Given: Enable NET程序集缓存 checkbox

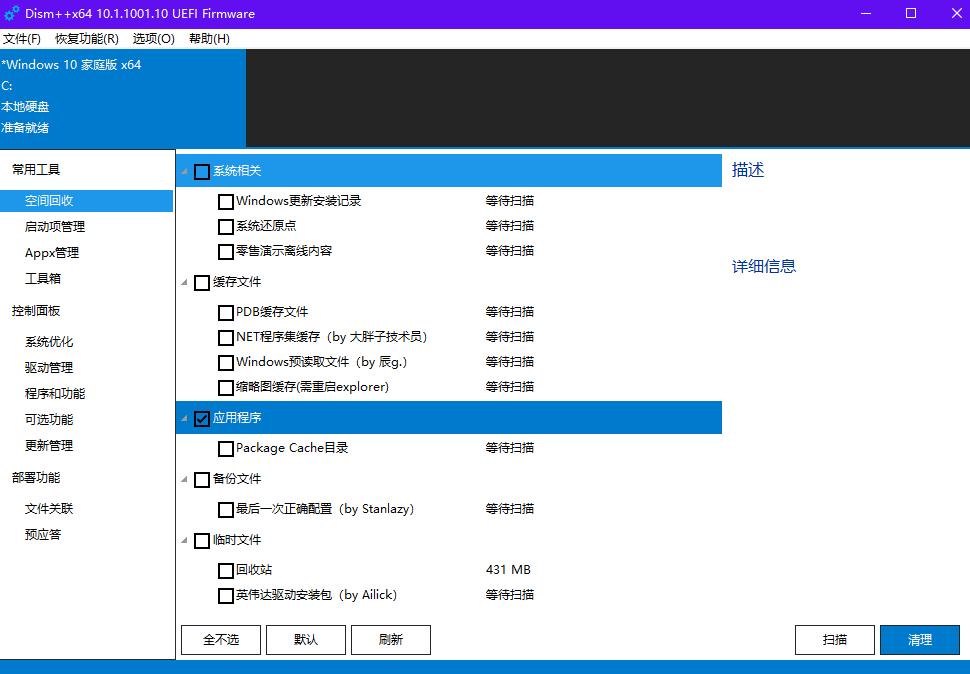Looking at the screenshot, I should tap(226, 338).
